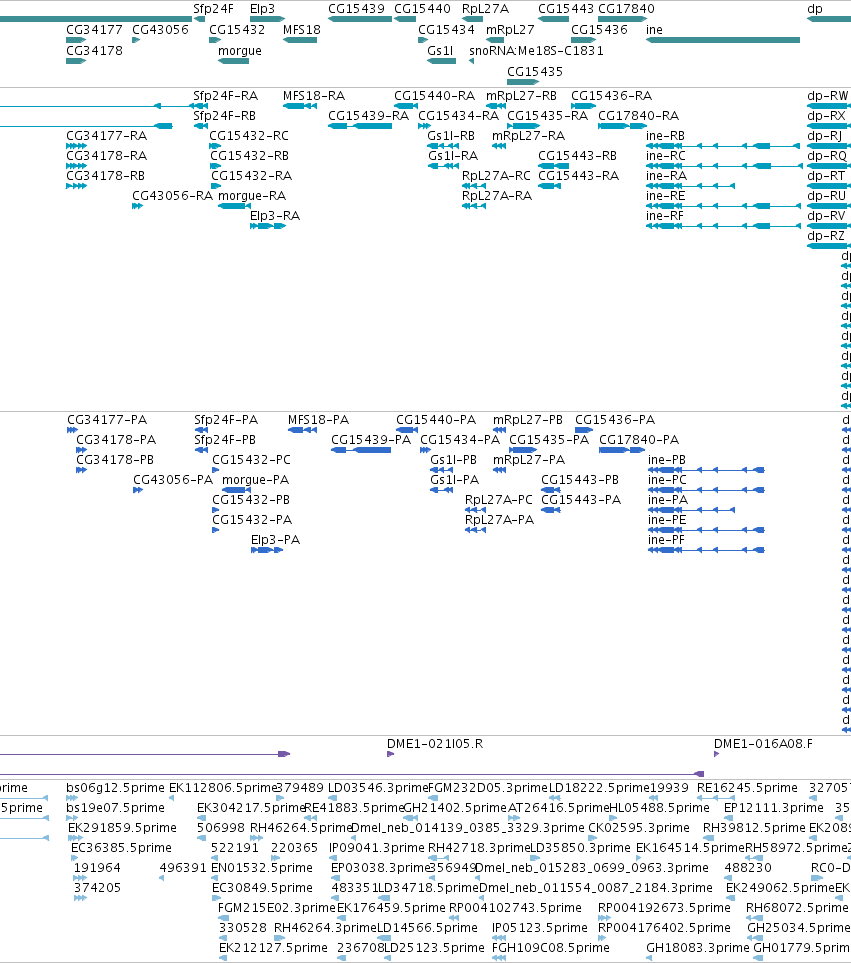
Task: Select transcript CG15440-RA
Action: (x=434, y=96)
